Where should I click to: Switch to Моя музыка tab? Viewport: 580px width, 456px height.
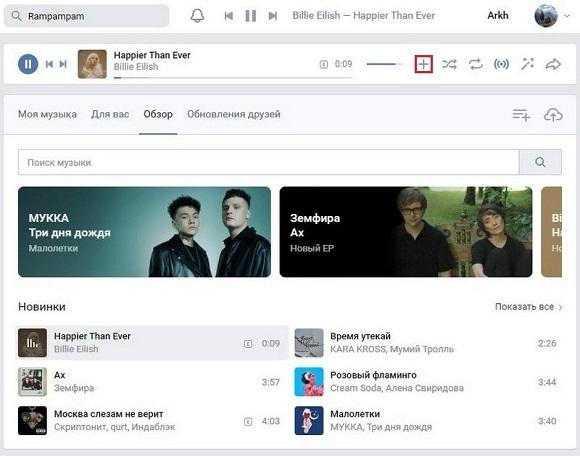47,114
